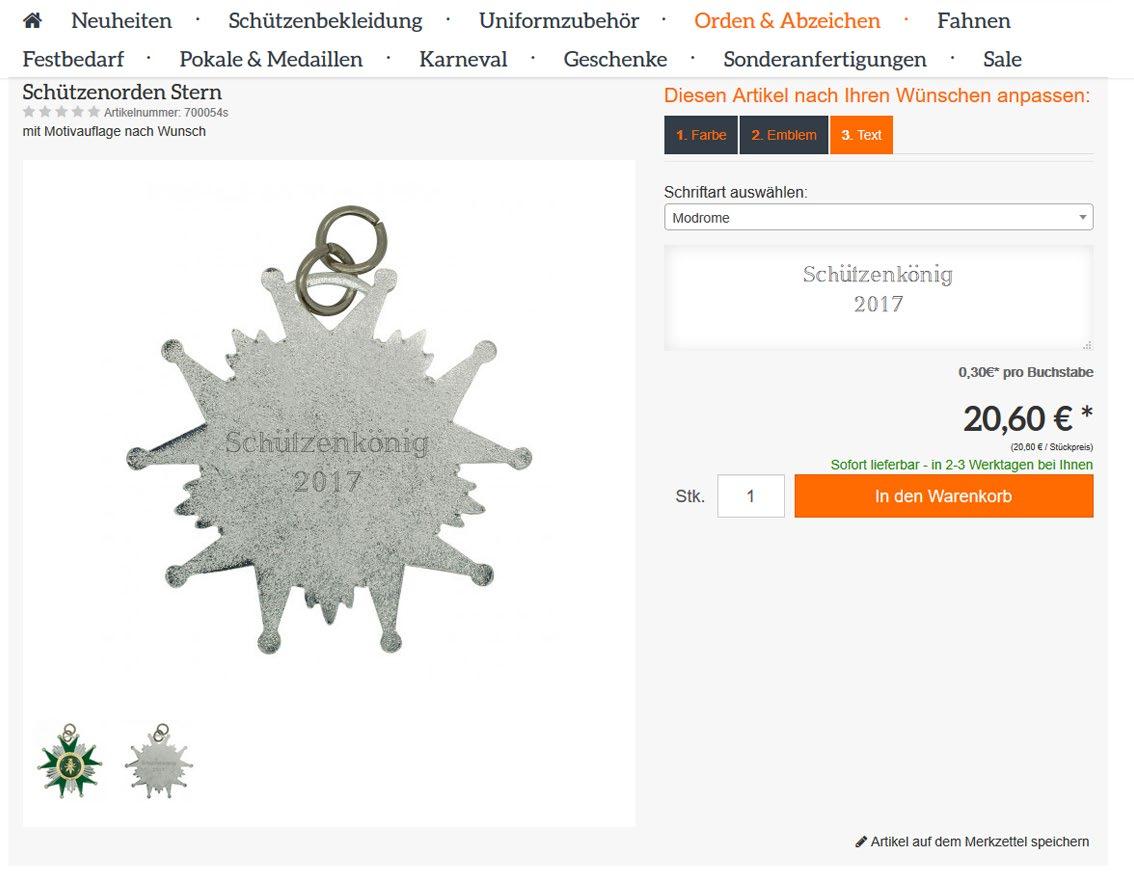Select the green star medal thumbnail
Screen dimensions: 1134x881
(69, 761)
